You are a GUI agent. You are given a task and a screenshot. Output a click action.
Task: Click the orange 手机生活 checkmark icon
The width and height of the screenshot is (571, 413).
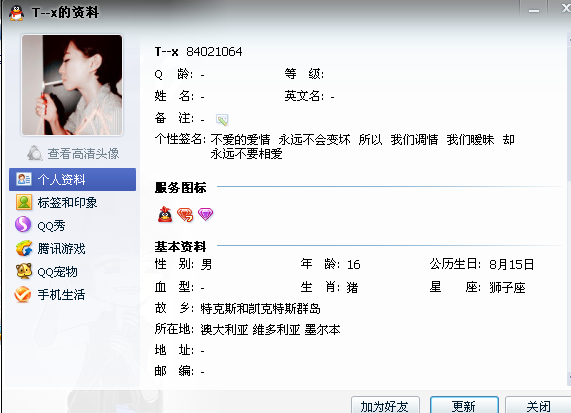tap(23, 294)
